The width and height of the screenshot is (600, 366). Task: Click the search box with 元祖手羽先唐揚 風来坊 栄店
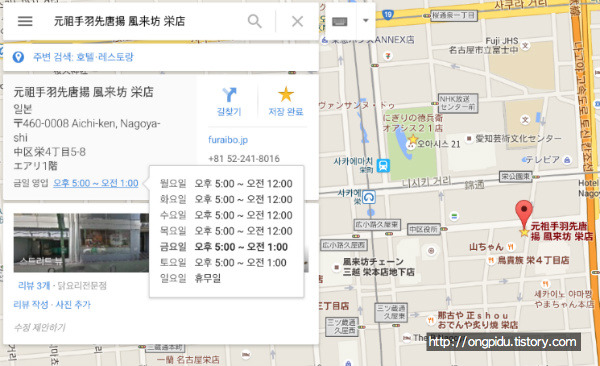[119, 21]
